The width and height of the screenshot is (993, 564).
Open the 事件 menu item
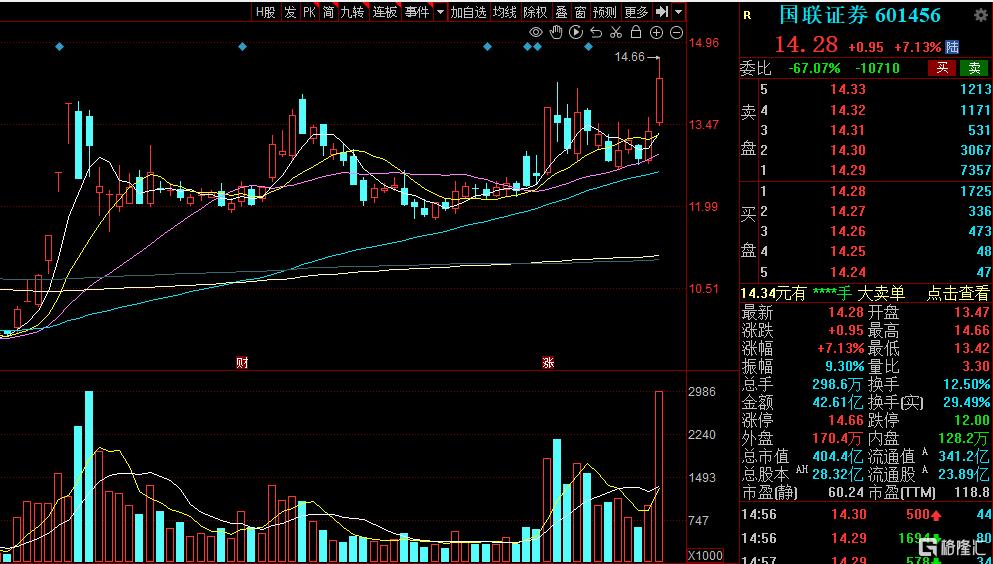pyautogui.click(x=417, y=11)
